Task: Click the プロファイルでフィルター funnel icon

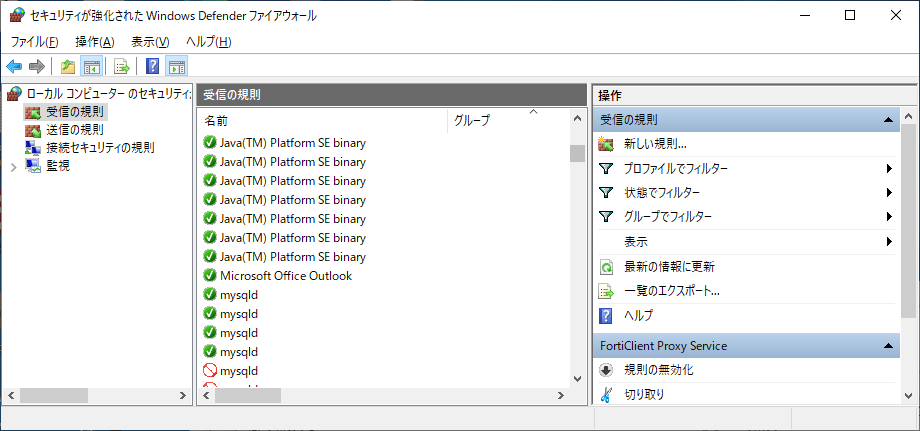Action: click(606, 169)
